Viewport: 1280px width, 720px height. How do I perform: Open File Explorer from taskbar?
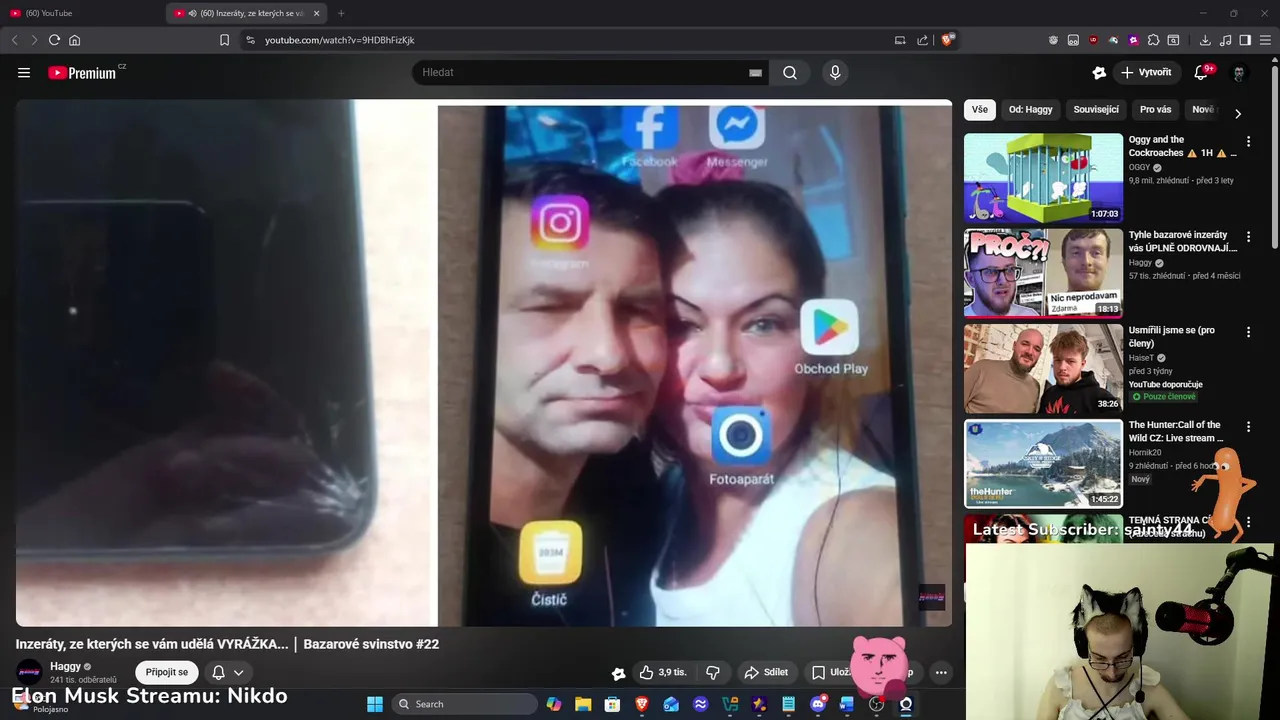click(583, 704)
